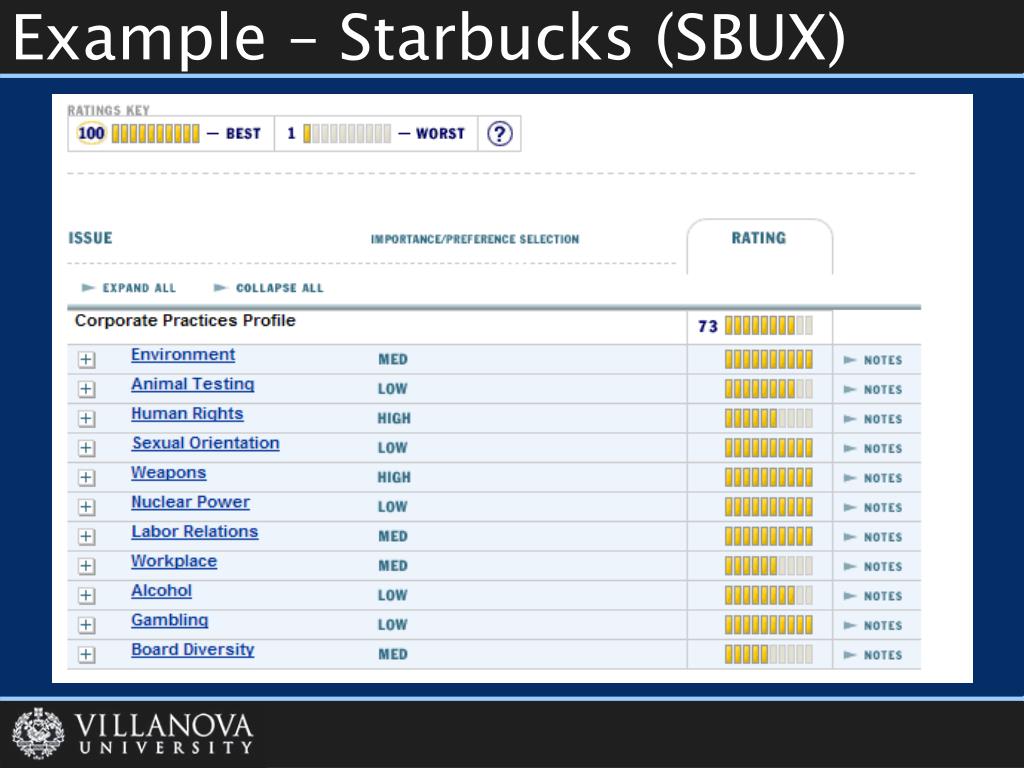Click the Villanova University logo
Image resolution: width=1024 pixels, height=768 pixels.
coord(133,733)
